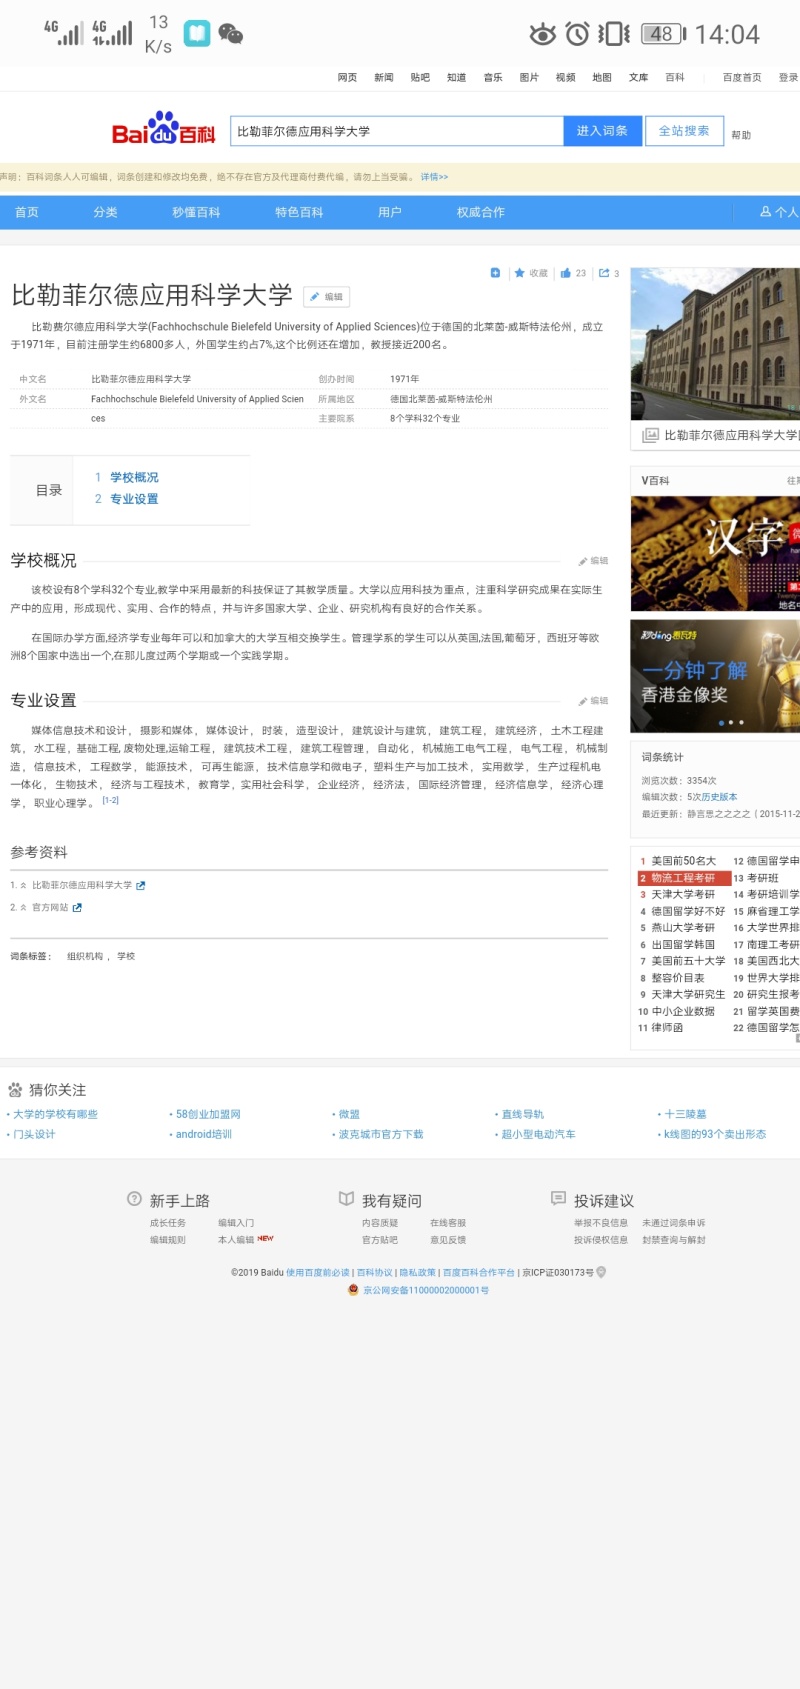Open 百度首页 link at top right
The height and width of the screenshot is (1689, 800).
coord(742,77)
